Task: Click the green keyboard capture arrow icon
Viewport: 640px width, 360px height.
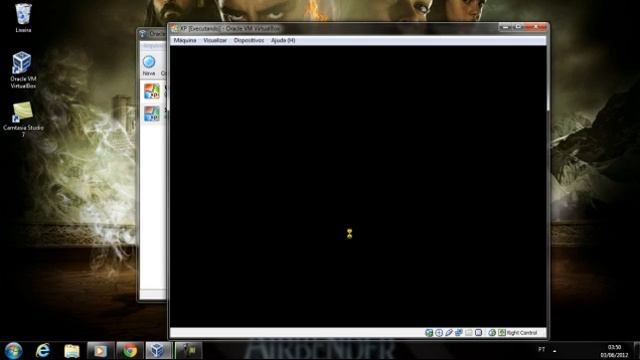Action: tap(502, 333)
